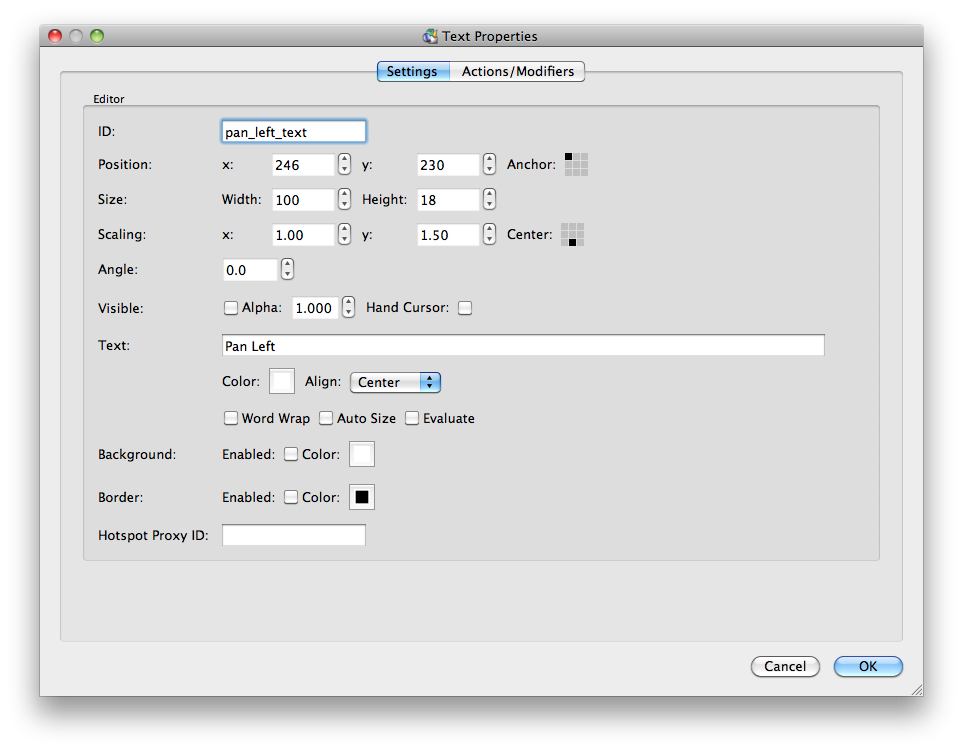Open the text Color swatch

(282, 382)
